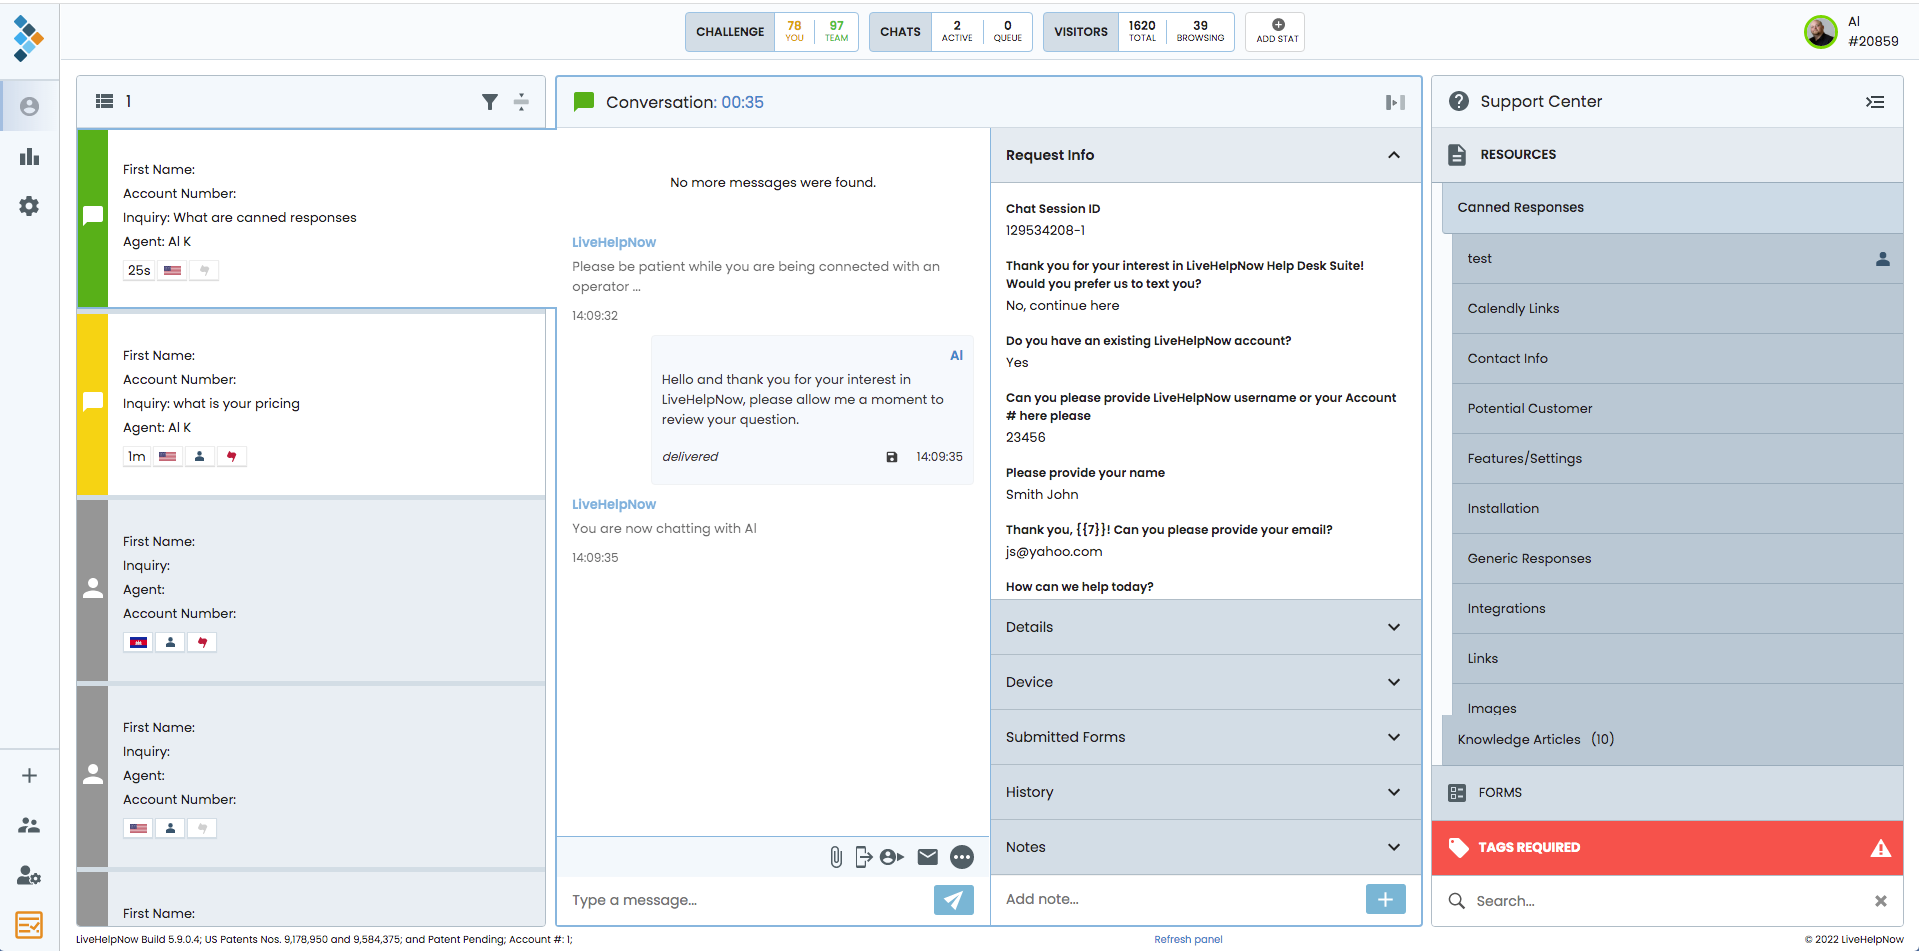The image size is (1919, 951).
Task: Open more chat options with ellipsis icon
Action: [962, 857]
